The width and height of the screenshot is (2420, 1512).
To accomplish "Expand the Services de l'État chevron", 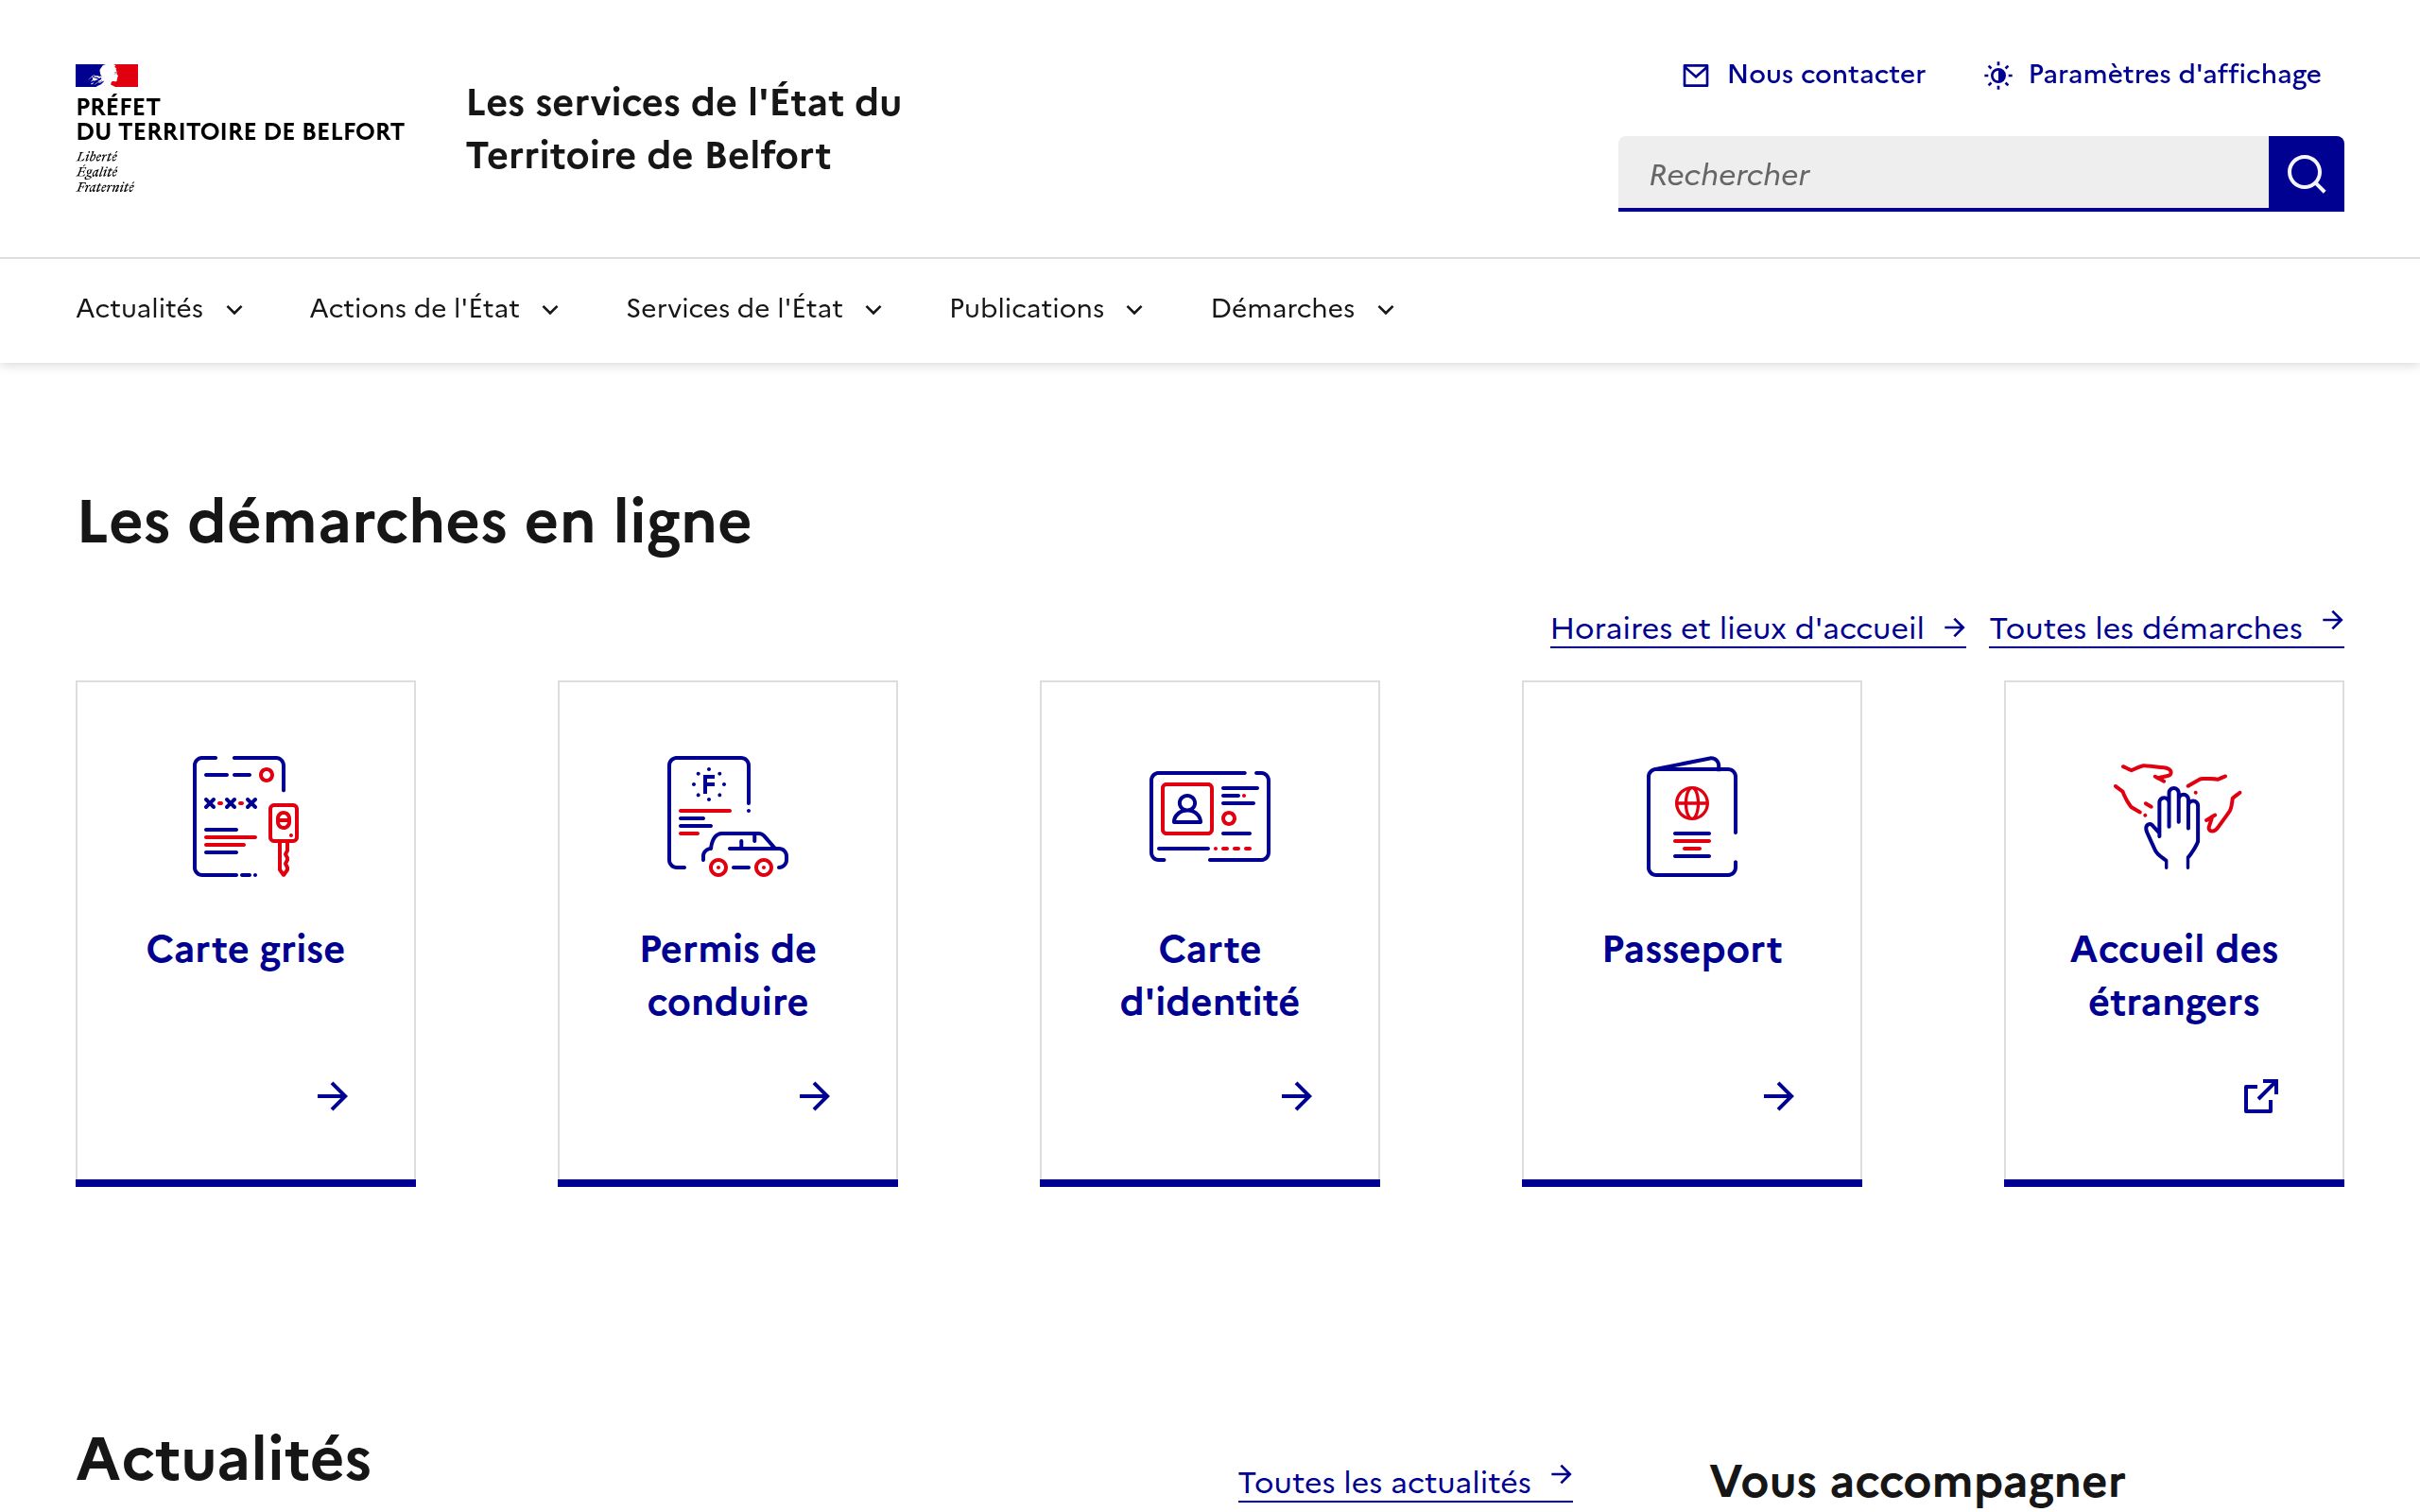I will 873,310.
